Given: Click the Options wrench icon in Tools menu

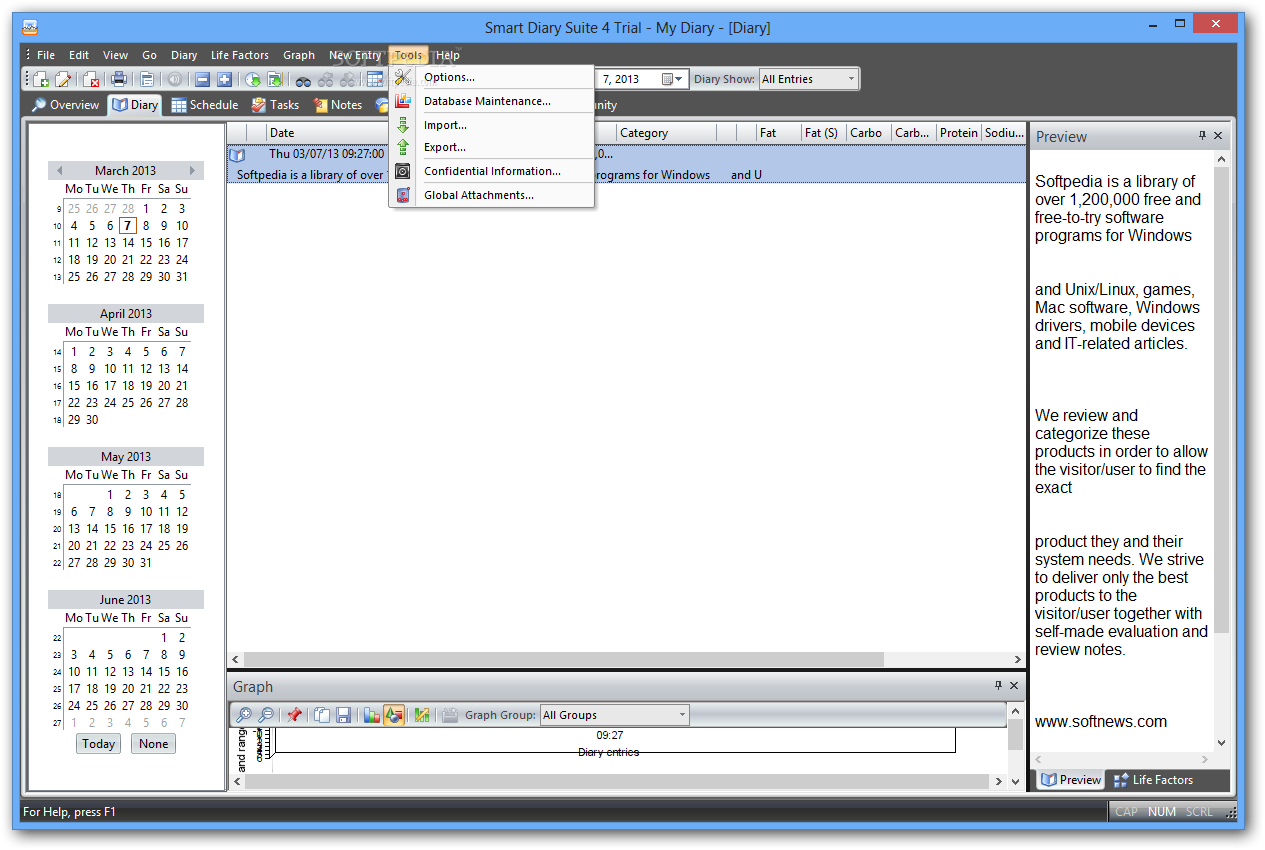Looking at the screenshot, I should 402,77.
